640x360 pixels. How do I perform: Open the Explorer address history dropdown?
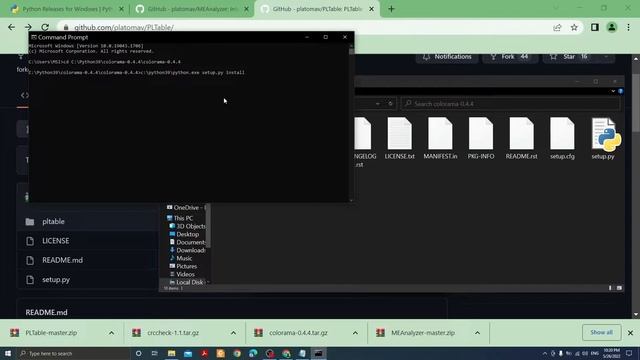(378, 104)
